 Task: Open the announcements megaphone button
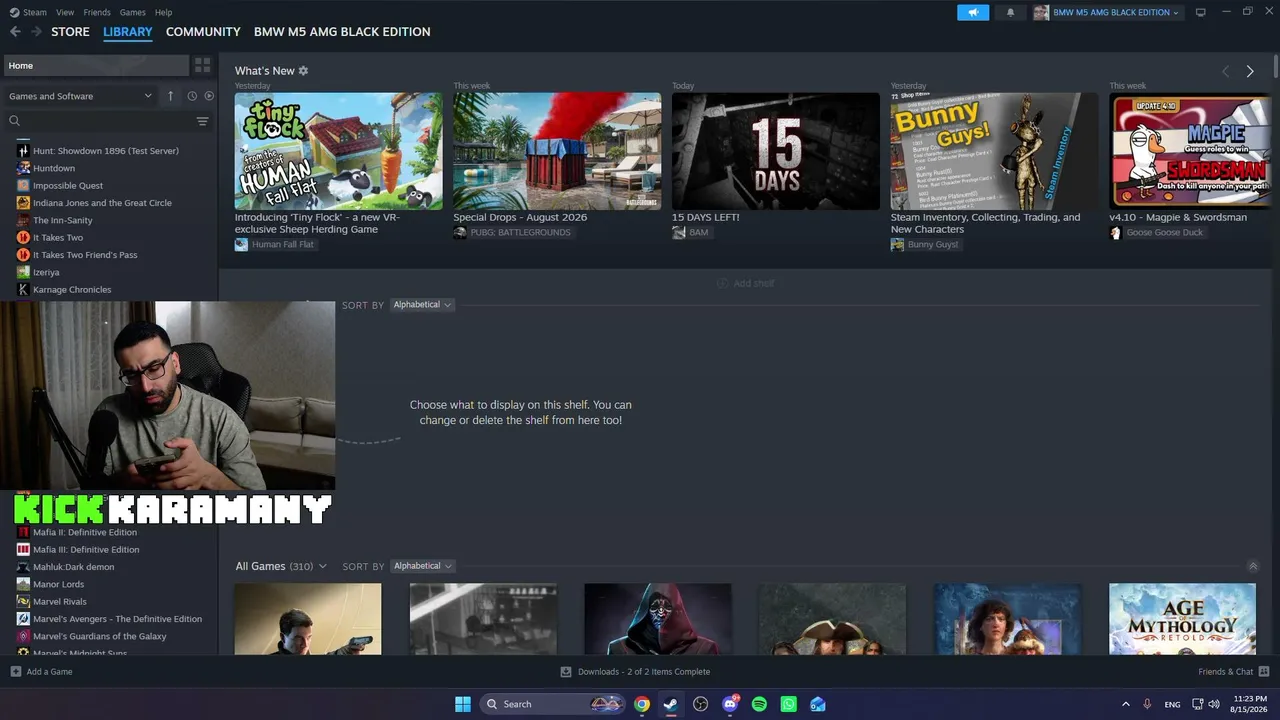pyautogui.click(x=972, y=12)
